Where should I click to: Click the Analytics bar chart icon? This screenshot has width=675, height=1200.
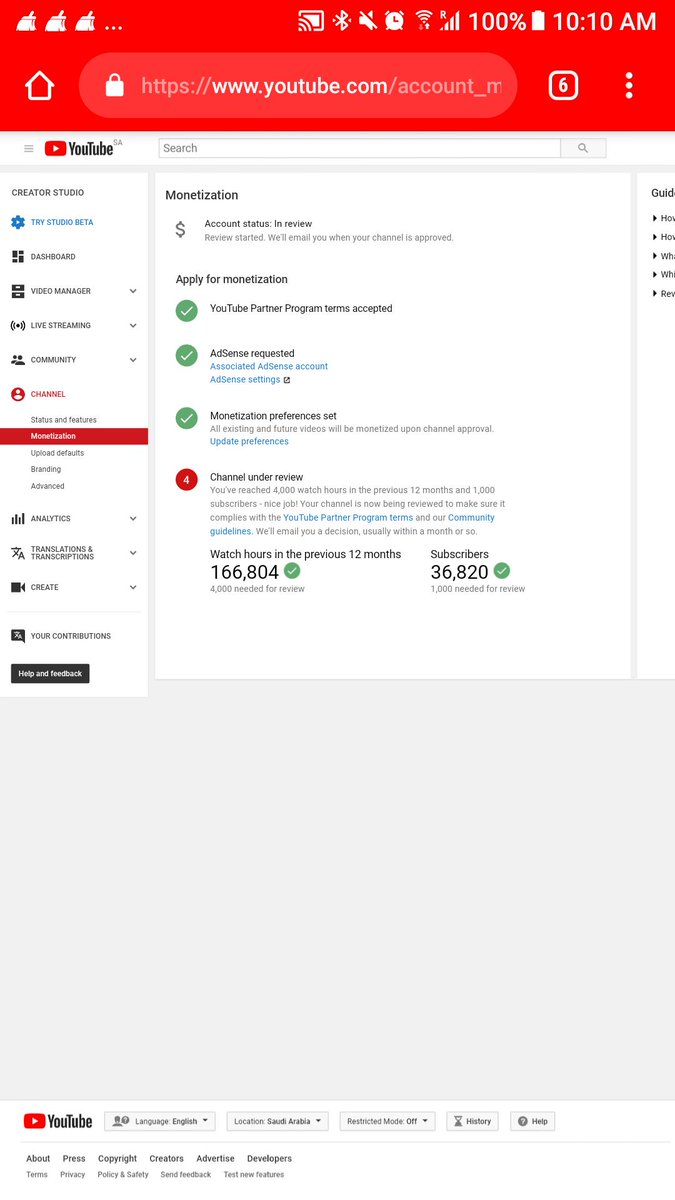coord(18,519)
